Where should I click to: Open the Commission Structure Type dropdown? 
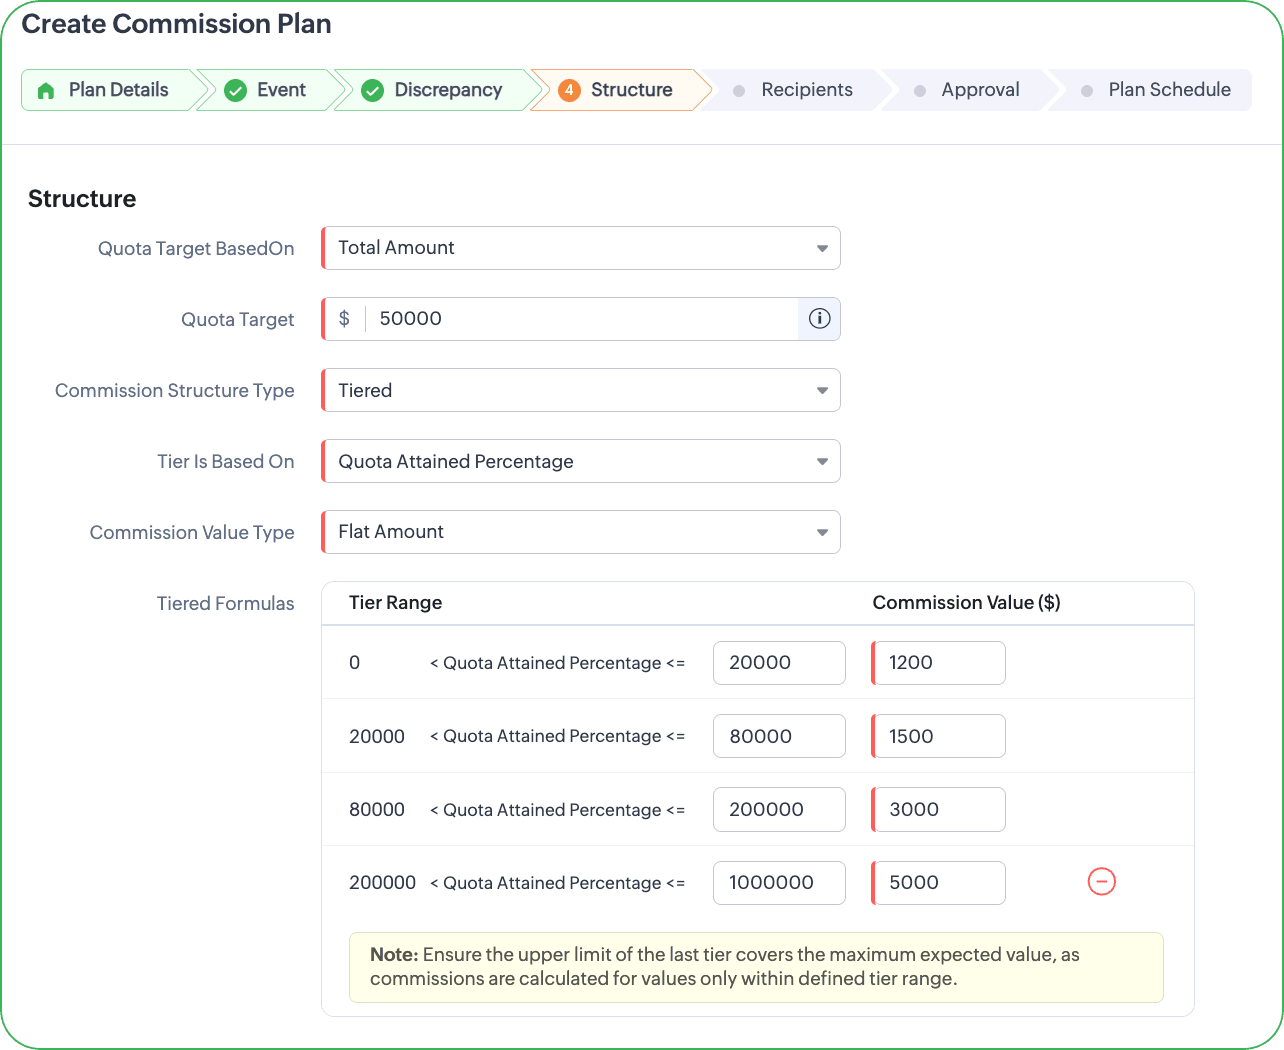coord(580,390)
